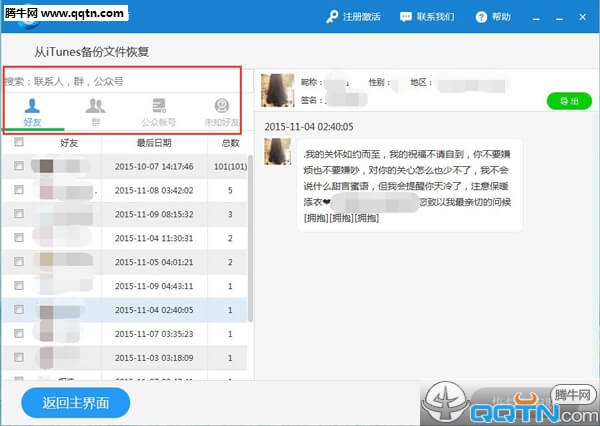This screenshot has height=426, width=600.
Task: Click the profile avatar in contact header
Action: [x=277, y=90]
